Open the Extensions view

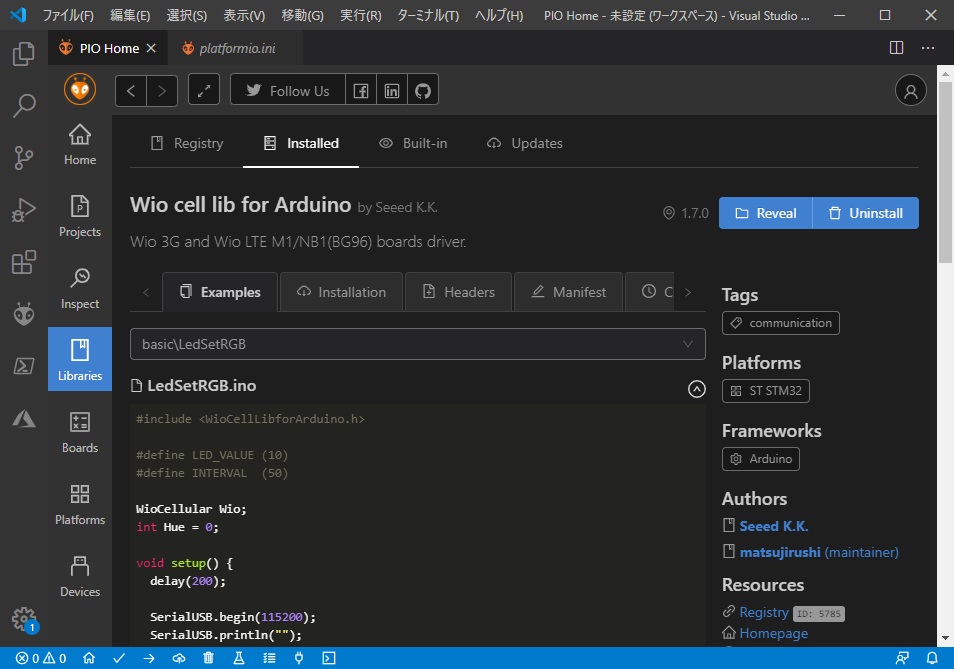23,263
